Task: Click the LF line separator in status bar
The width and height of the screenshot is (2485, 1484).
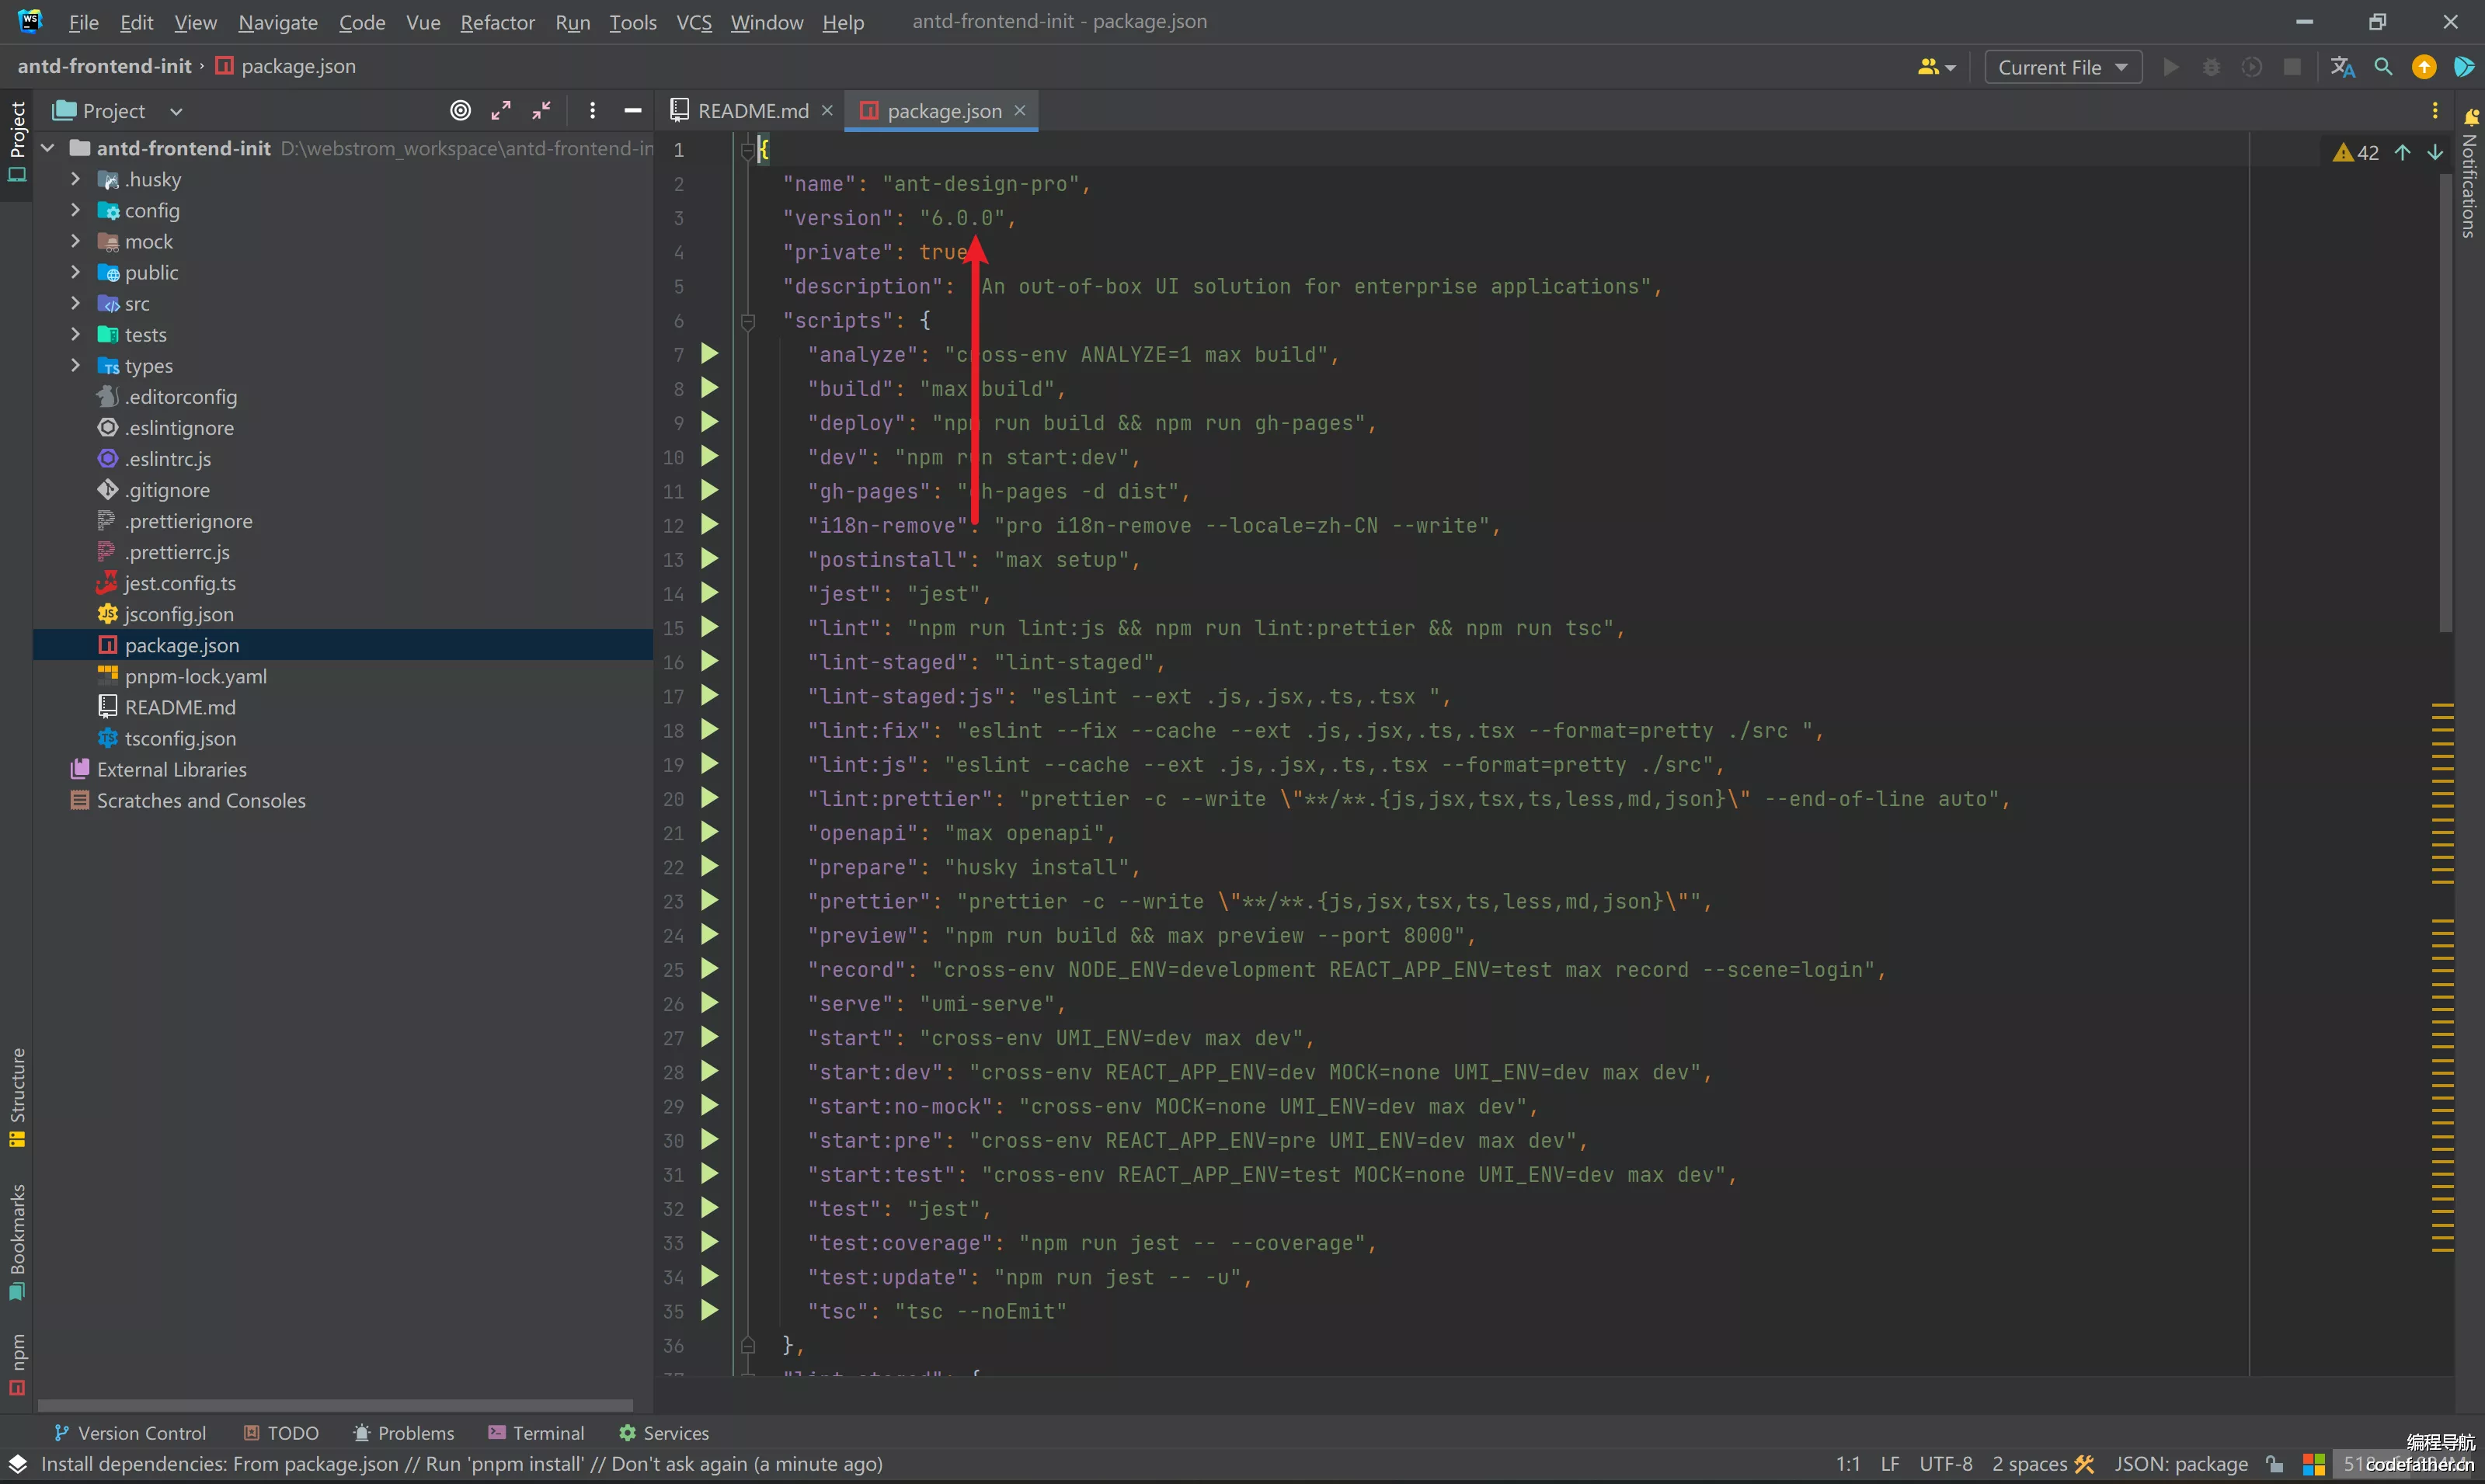Action: (x=1889, y=1464)
